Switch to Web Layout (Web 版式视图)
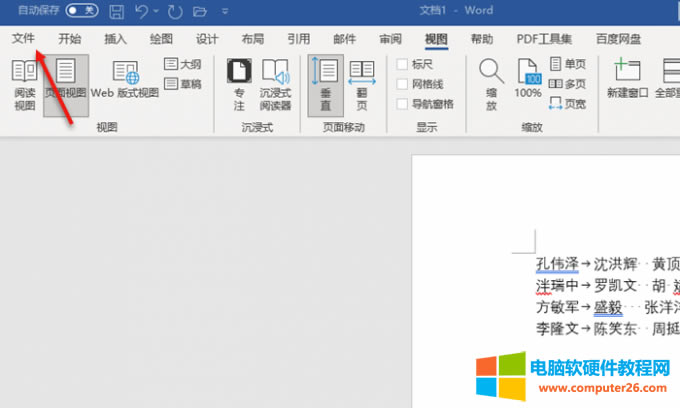 click(x=125, y=80)
